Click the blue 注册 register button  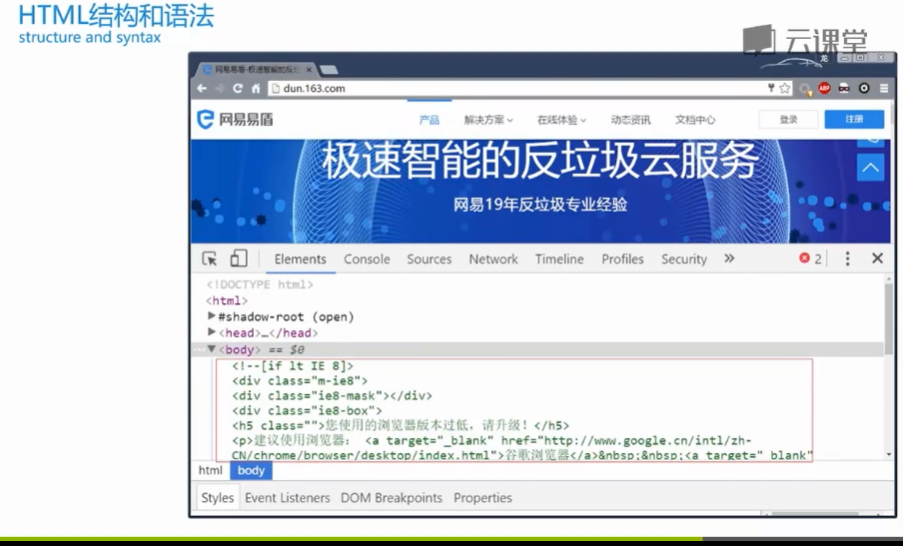coord(854,119)
